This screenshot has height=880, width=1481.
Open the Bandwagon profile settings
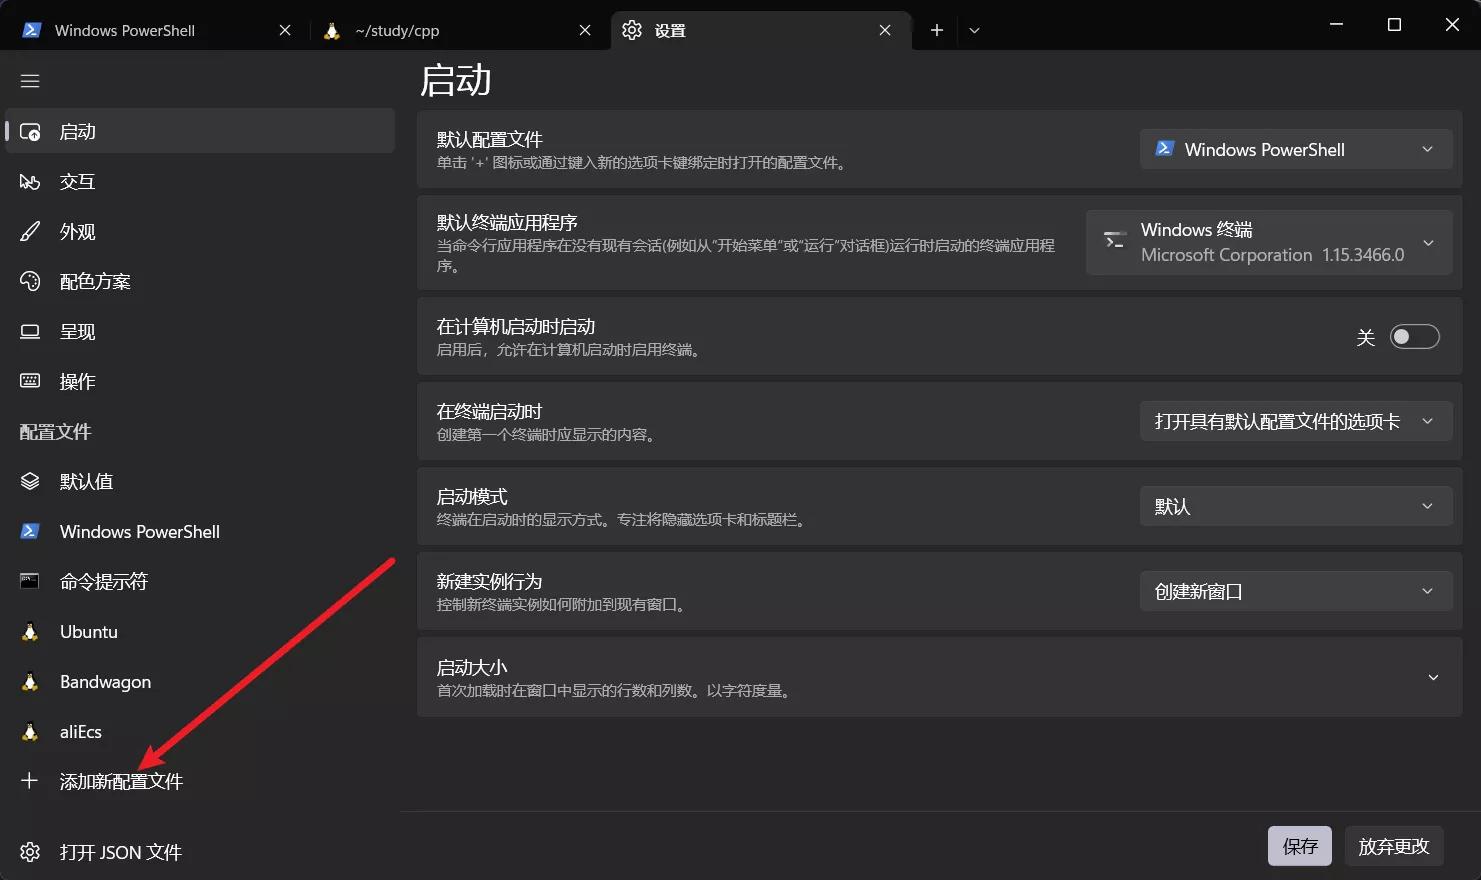(x=200, y=681)
